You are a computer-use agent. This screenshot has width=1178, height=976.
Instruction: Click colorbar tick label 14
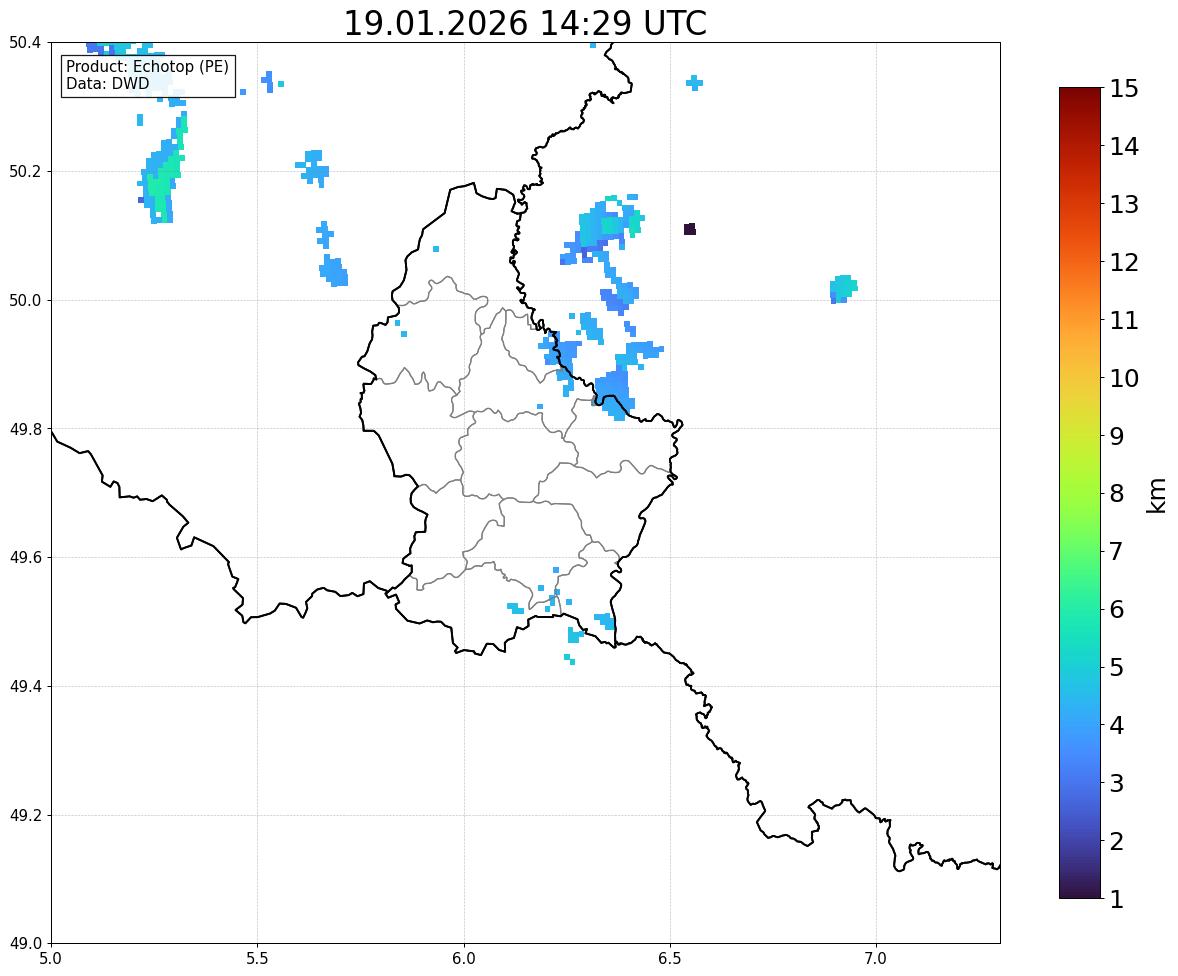click(1124, 147)
